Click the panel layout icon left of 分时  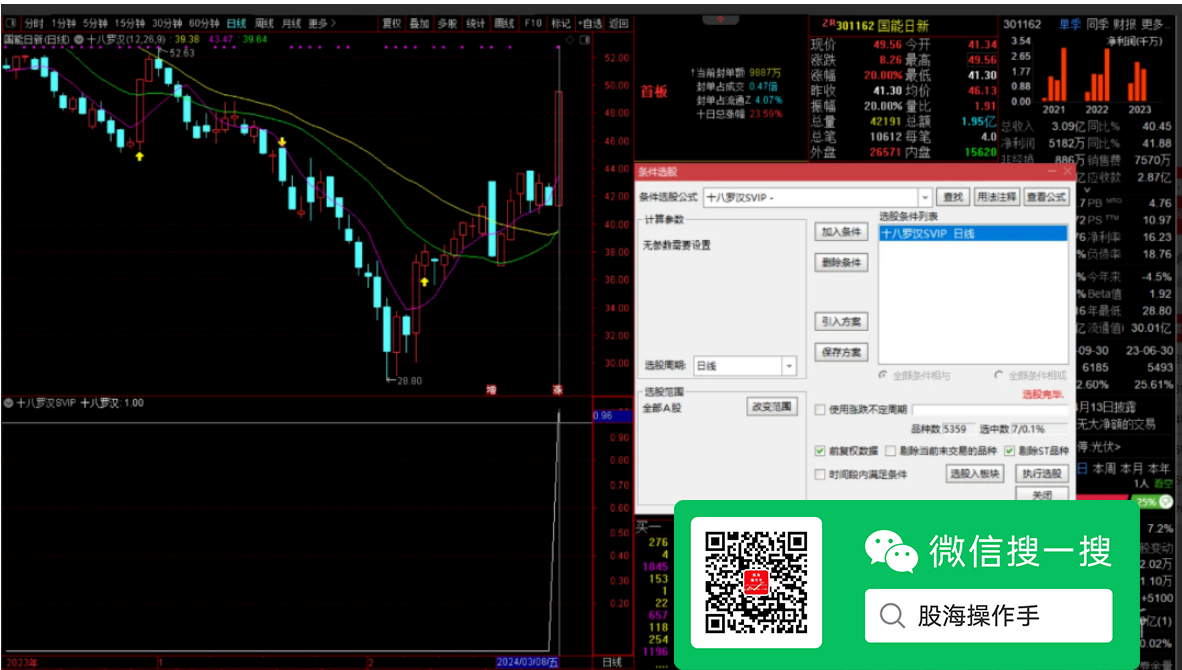pyautogui.click(x=11, y=23)
